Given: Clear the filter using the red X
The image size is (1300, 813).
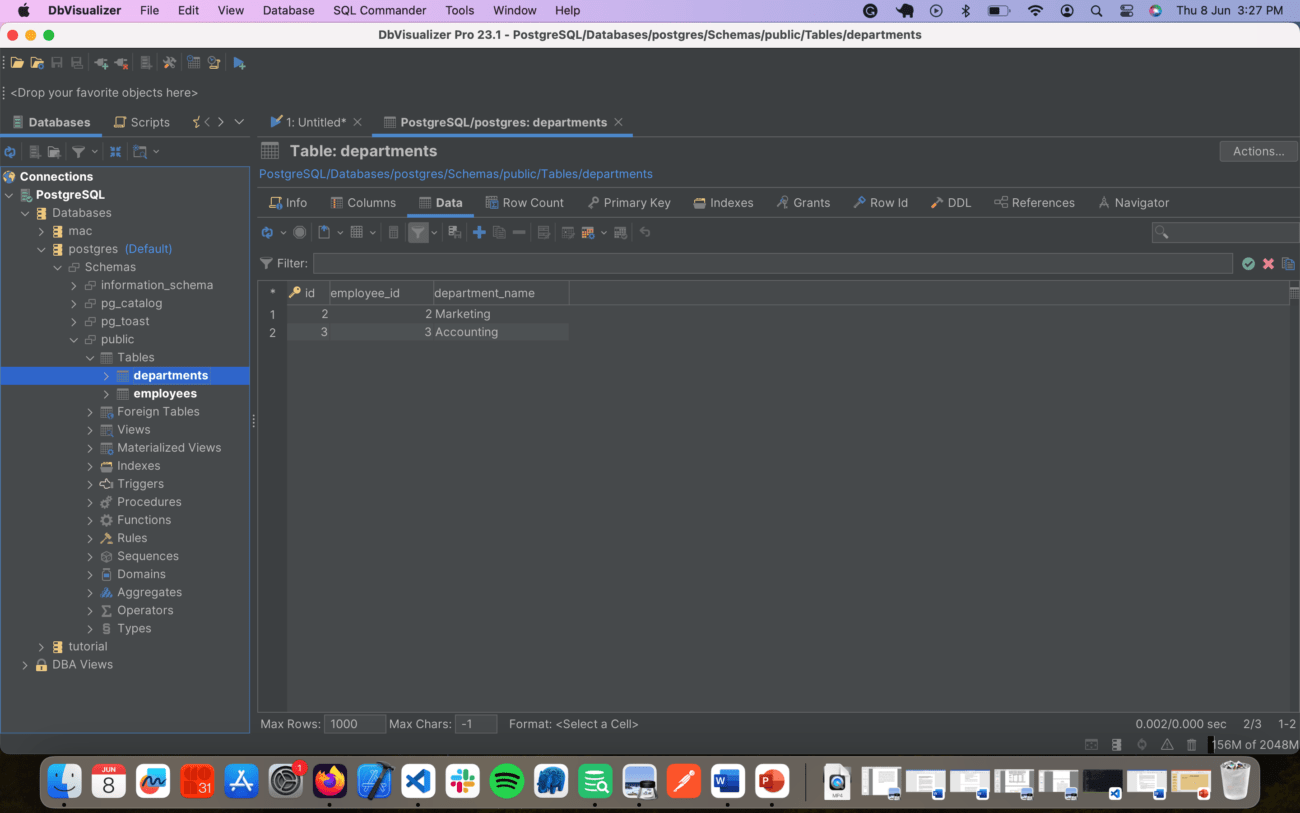Looking at the screenshot, I should [1268, 263].
